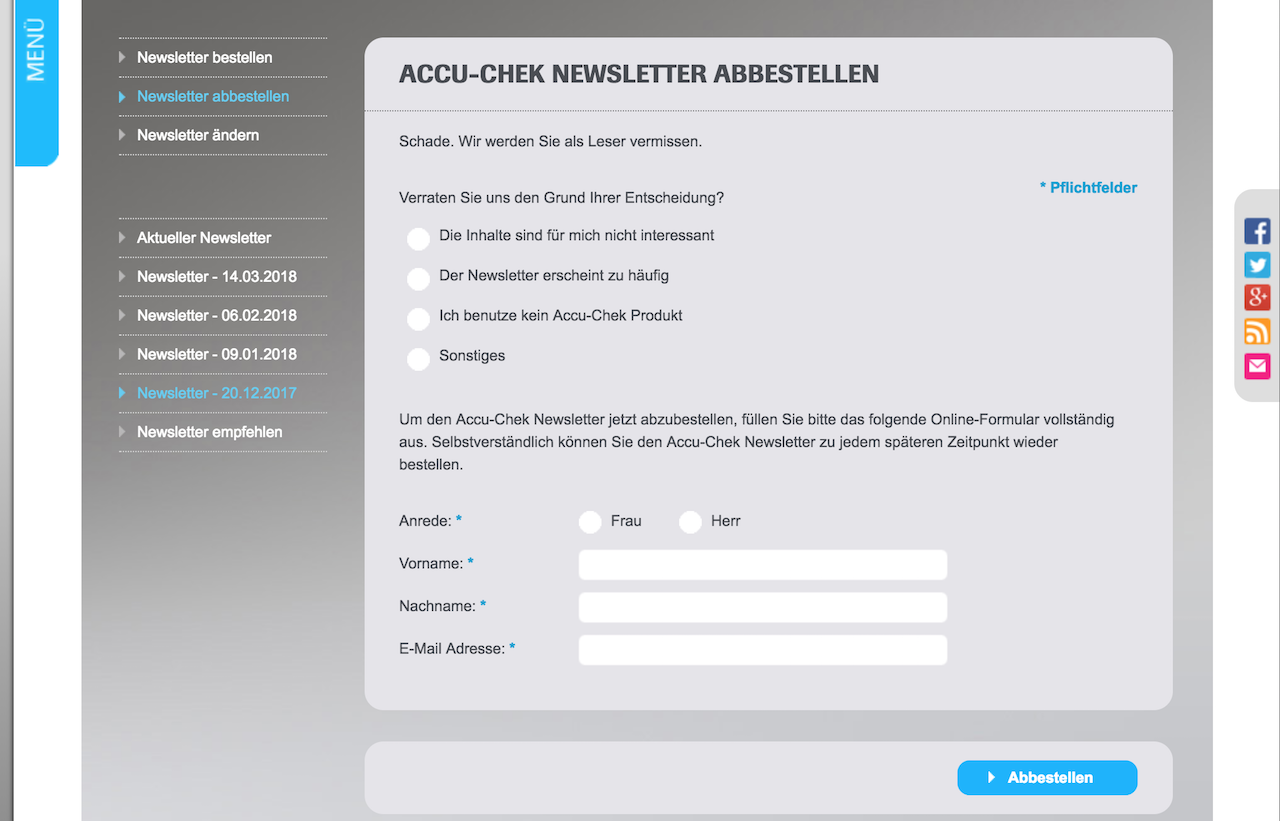Select 'Frau' as Anrede

590,522
